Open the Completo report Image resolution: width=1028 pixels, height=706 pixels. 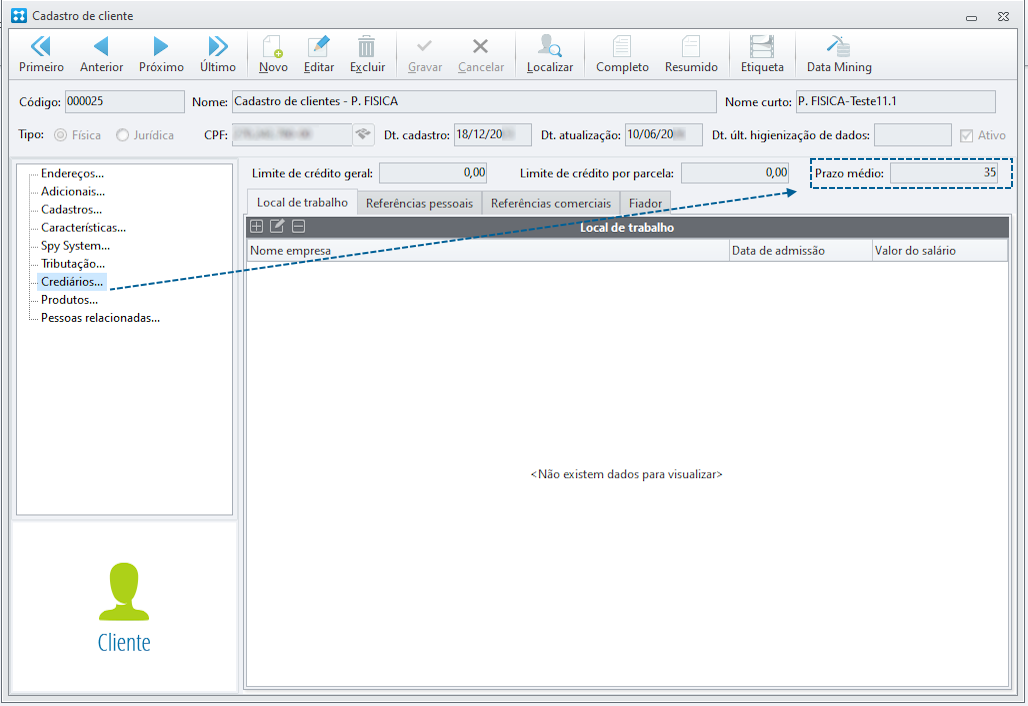pos(622,54)
